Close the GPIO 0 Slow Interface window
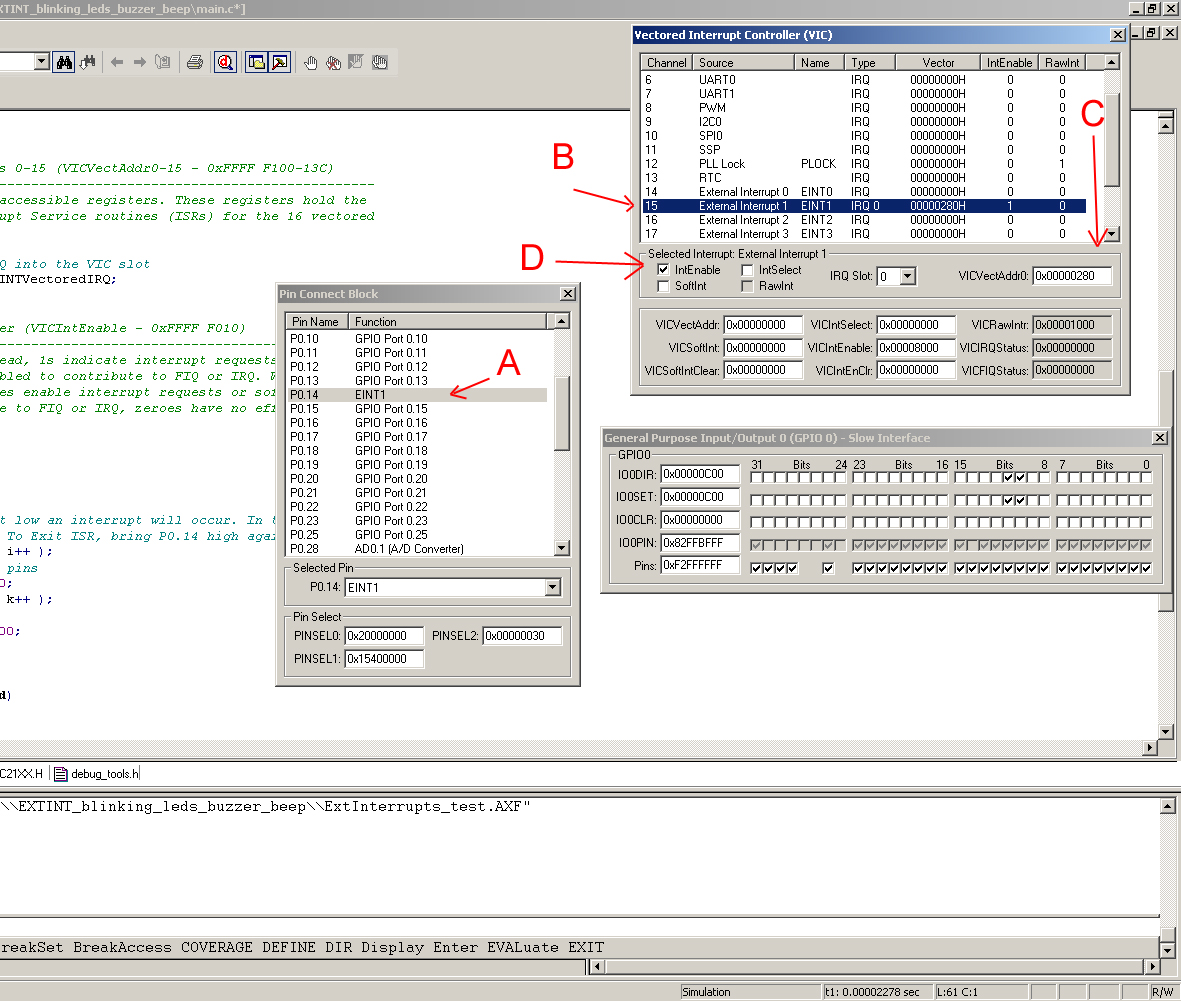This screenshot has height=1001, width=1181. tap(1160, 438)
